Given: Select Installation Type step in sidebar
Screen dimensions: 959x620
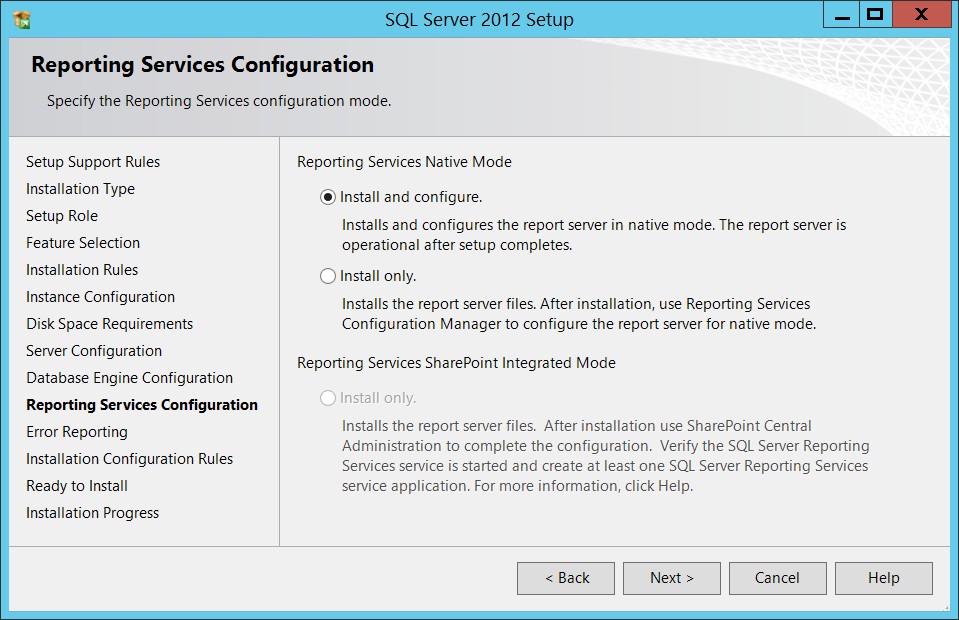Looking at the screenshot, I should (x=80, y=189).
